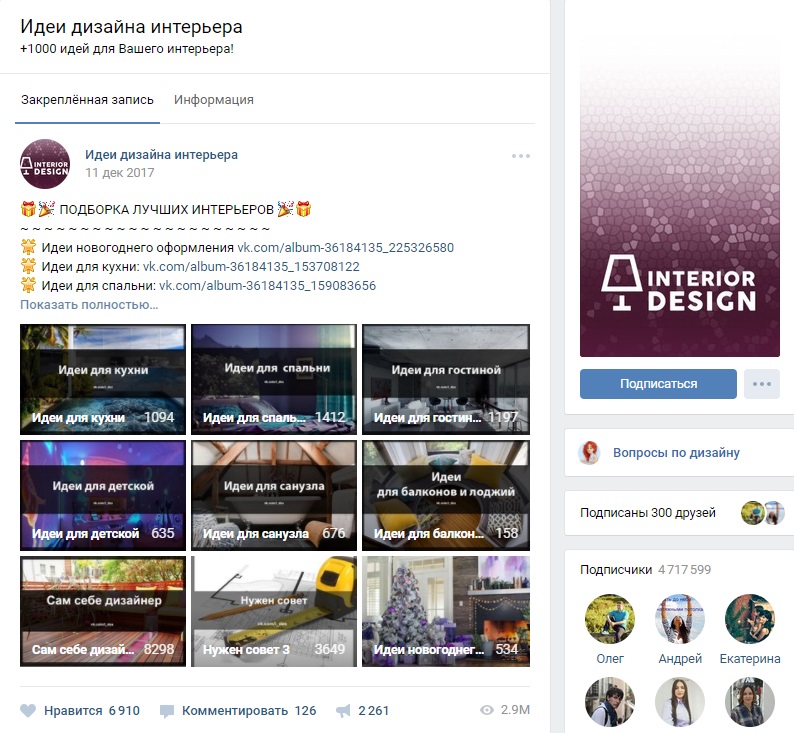Open the kitchen ideas album link
794x733 pixels.
point(251,267)
